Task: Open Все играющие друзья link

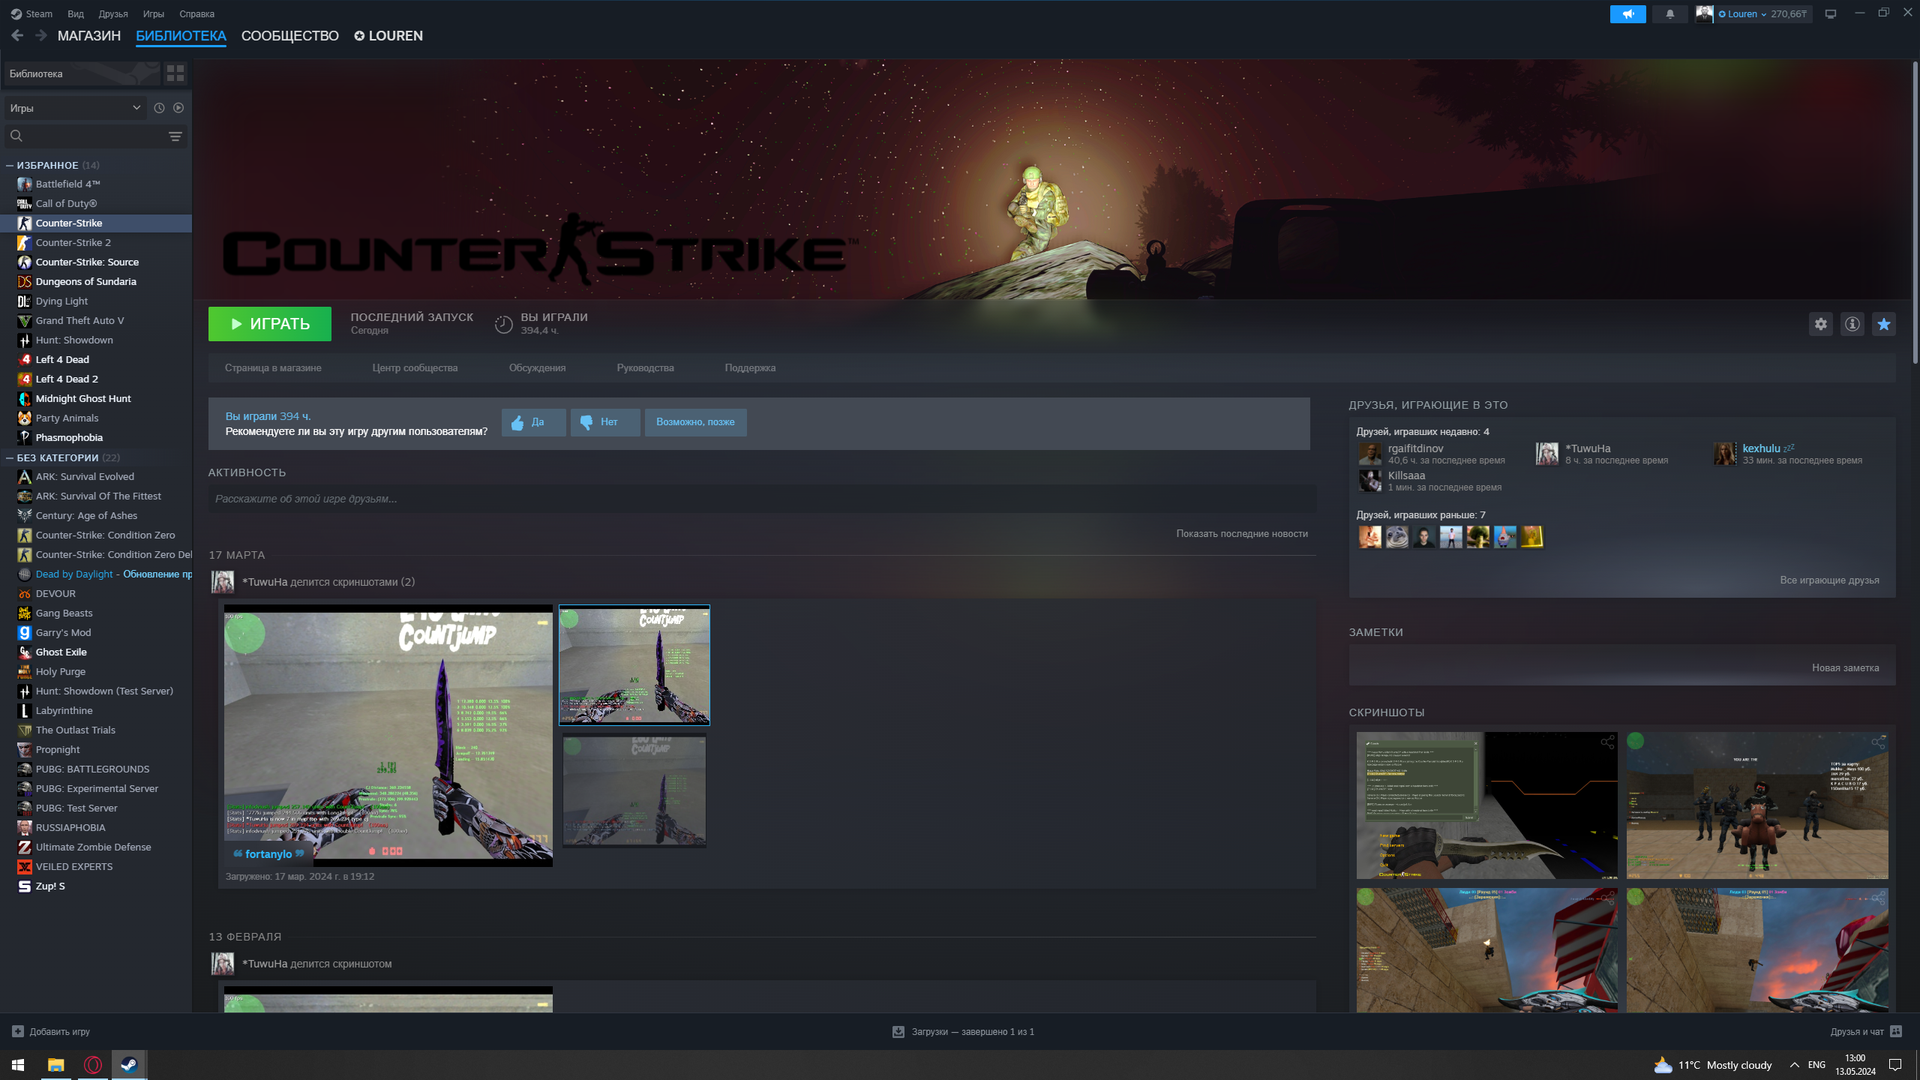Action: point(1828,580)
